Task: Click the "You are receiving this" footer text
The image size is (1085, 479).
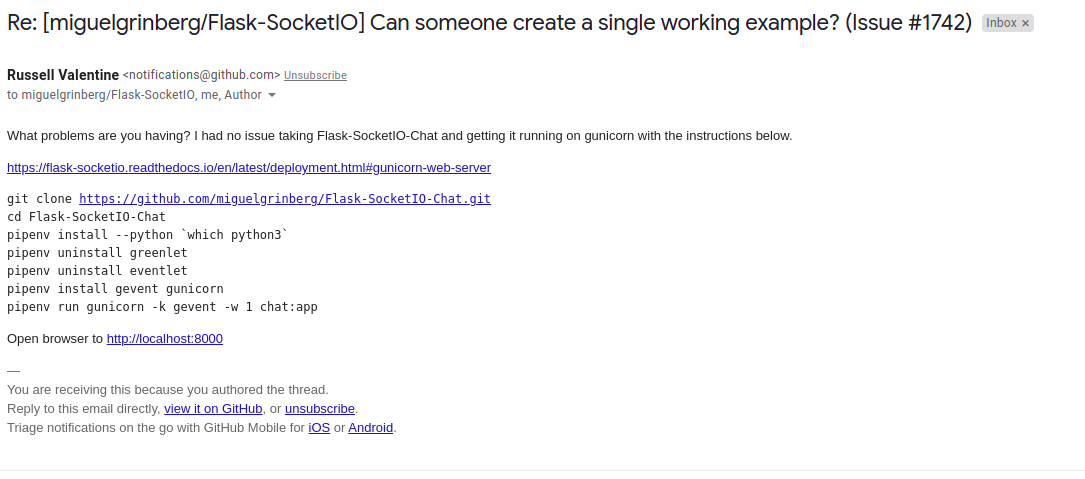Action: click(x=168, y=390)
